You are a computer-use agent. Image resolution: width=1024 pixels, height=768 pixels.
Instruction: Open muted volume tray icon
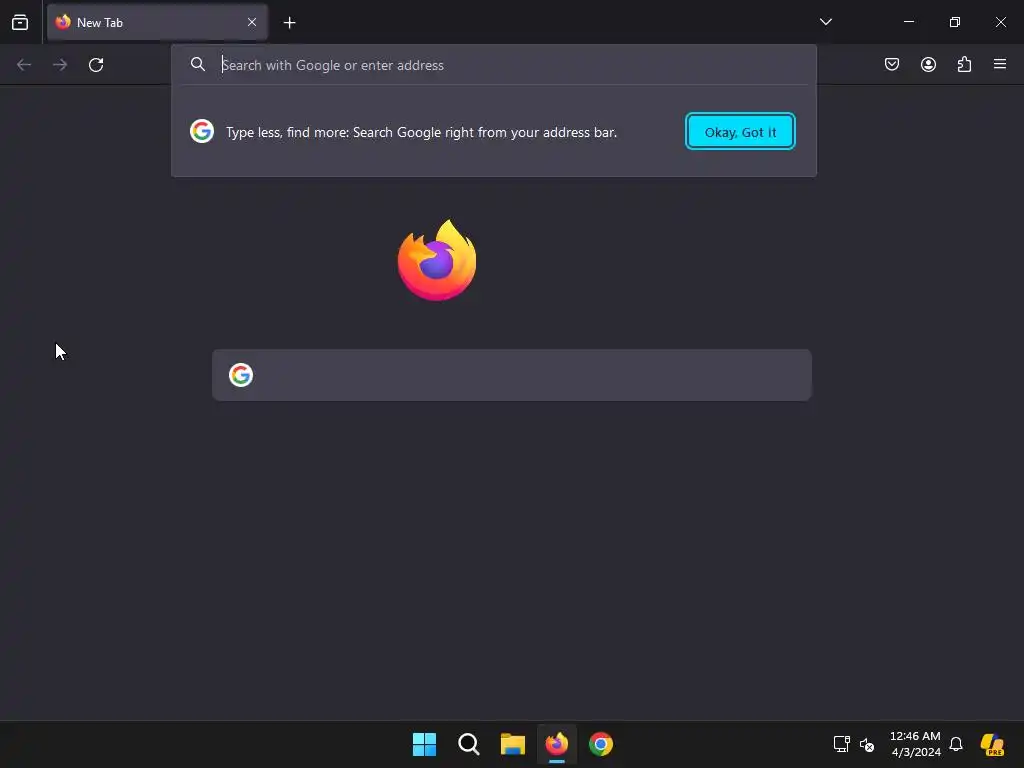pos(867,744)
